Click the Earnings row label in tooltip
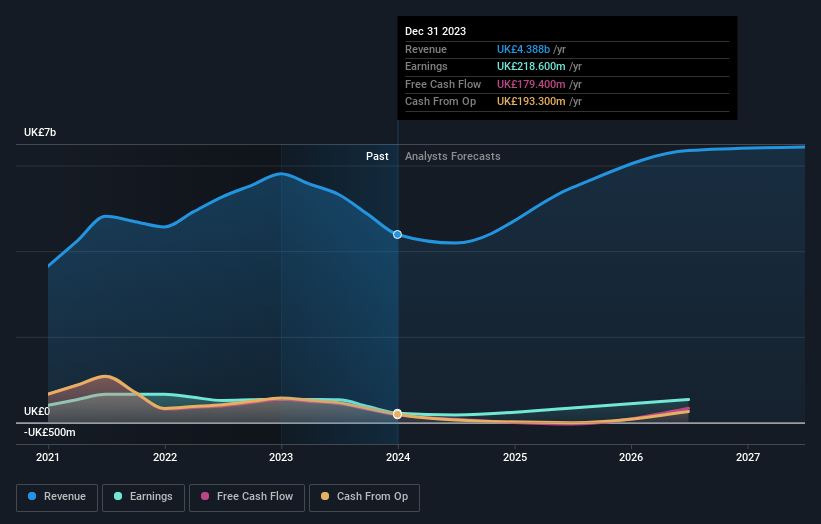The width and height of the screenshot is (821, 524). [426, 66]
